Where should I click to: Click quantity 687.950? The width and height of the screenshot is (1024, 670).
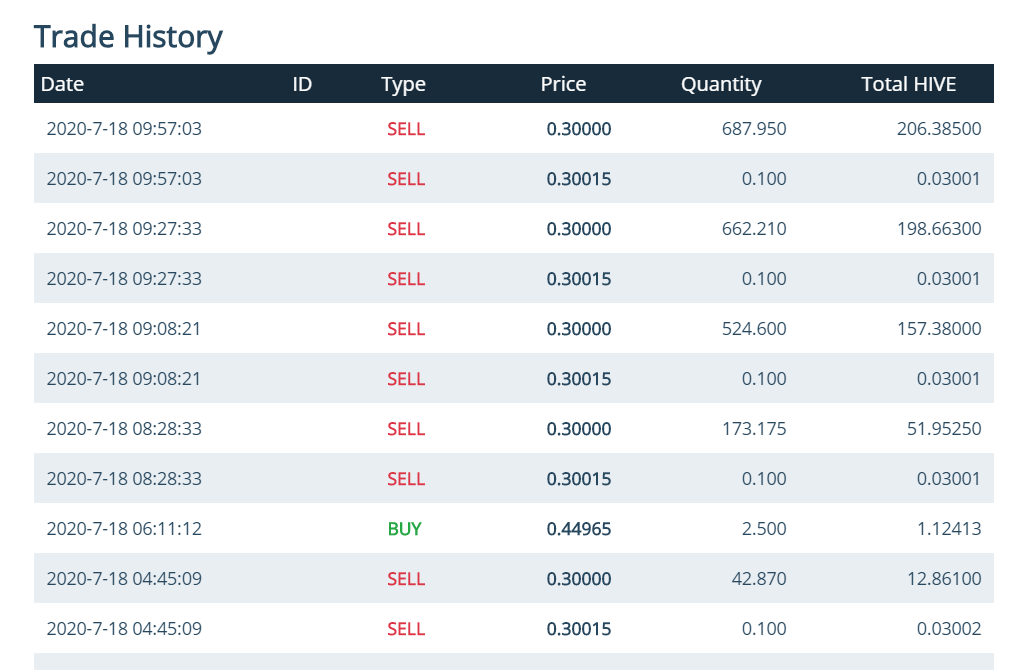(754, 129)
